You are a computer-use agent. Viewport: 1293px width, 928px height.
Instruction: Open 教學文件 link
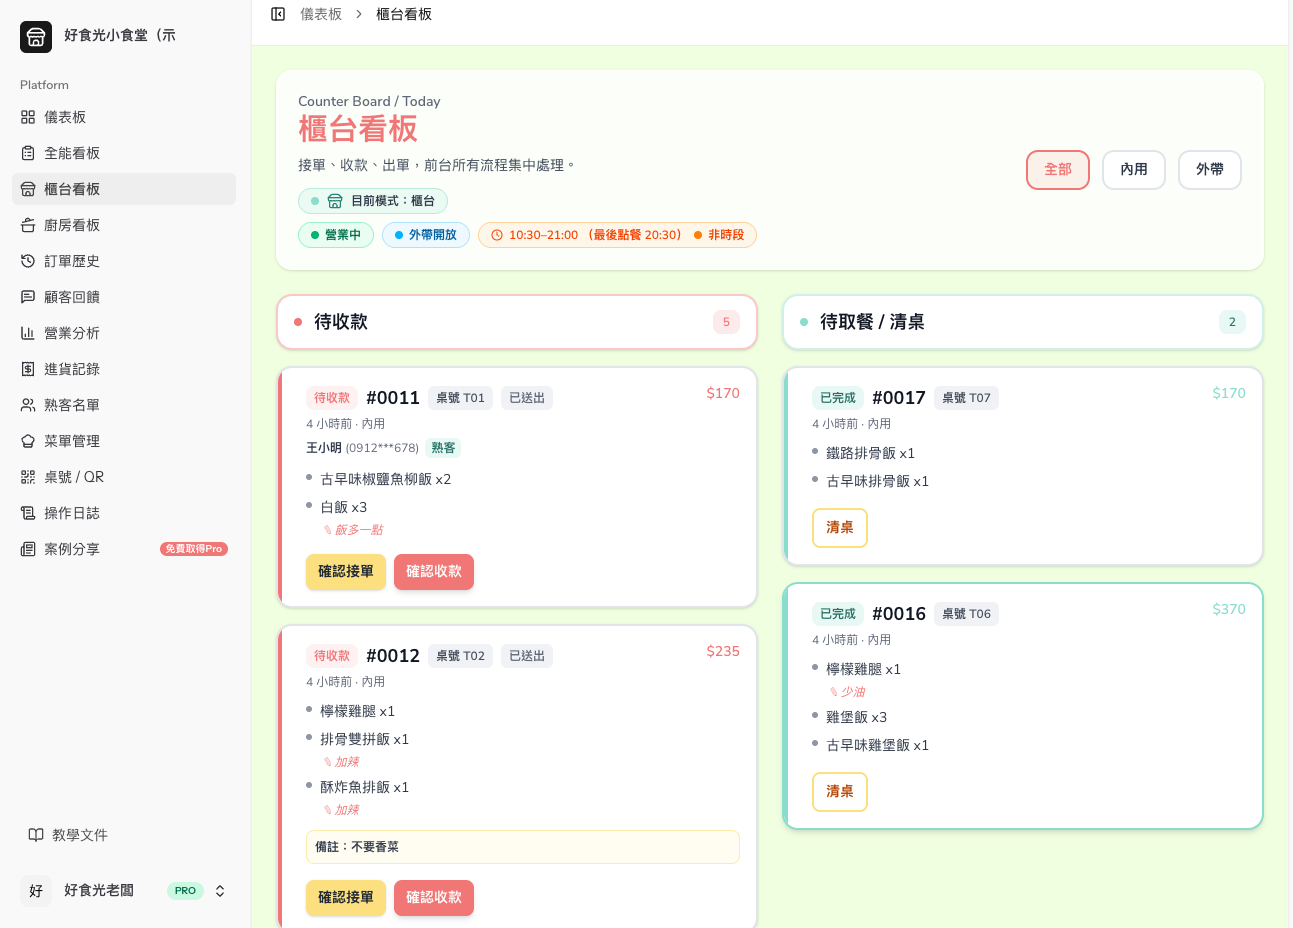124,835
